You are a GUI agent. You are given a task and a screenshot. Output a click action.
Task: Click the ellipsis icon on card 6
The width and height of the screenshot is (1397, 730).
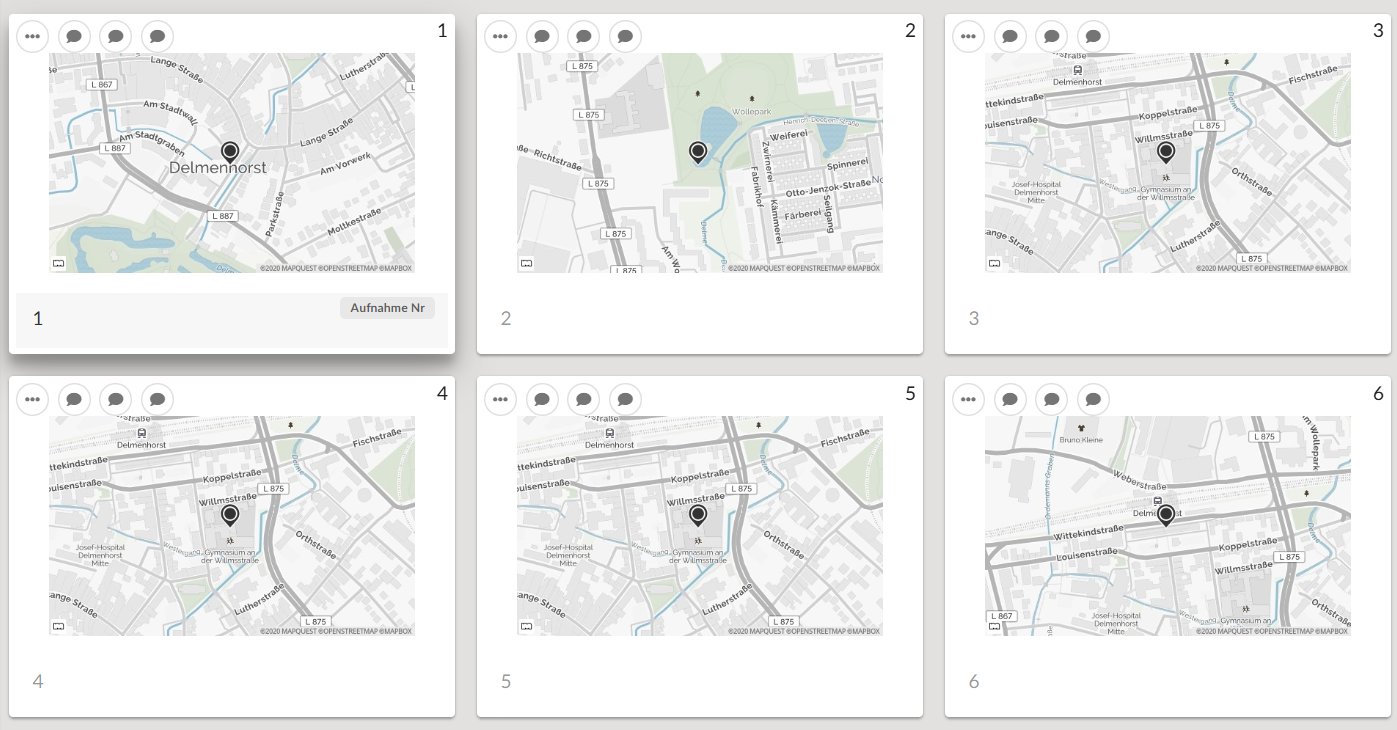968,398
